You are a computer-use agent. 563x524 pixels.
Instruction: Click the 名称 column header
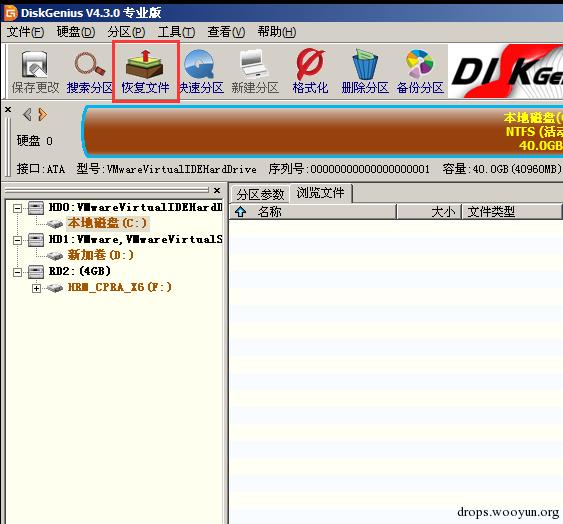pyautogui.click(x=270, y=212)
